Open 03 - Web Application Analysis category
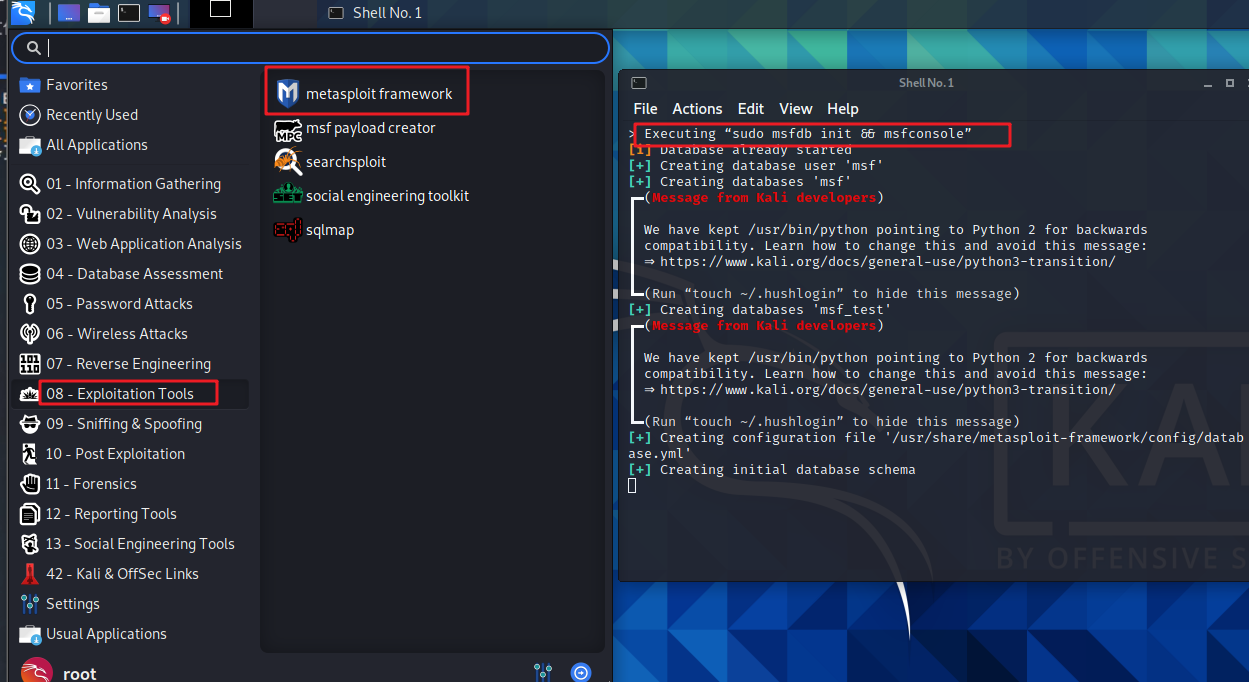Viewport: 1249px width, 682px height. 130,244
